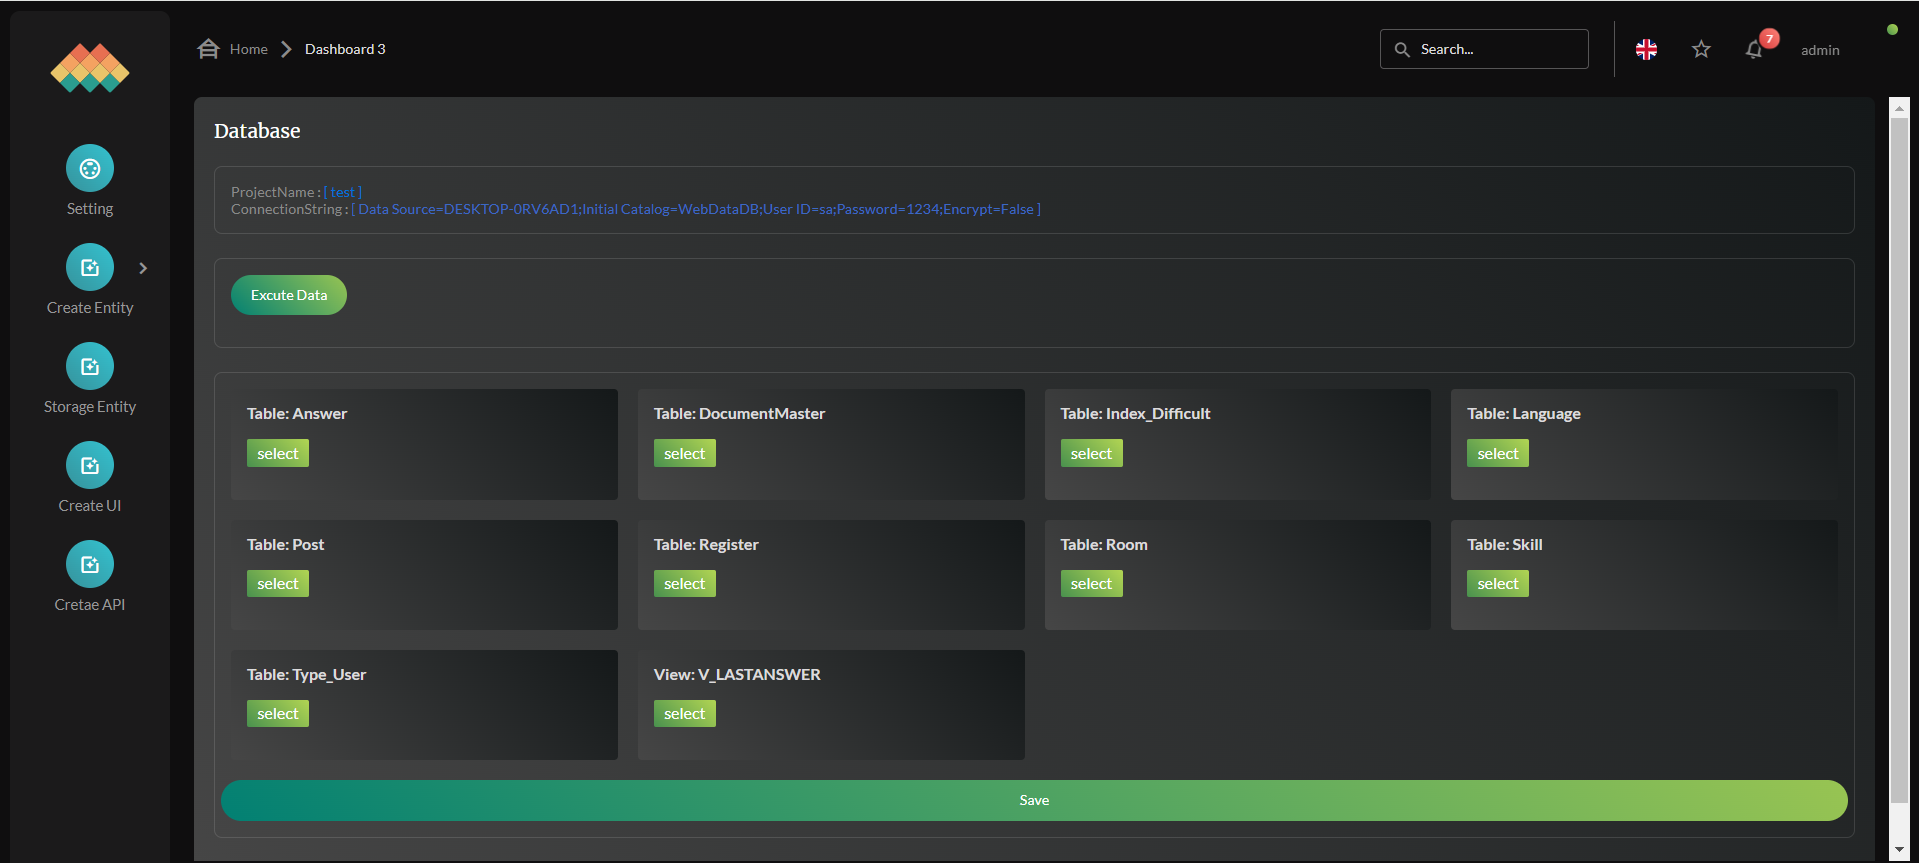Viewport: 1919px width, 863px height.
Task: Click the green online status dot
Action: 1892,30
